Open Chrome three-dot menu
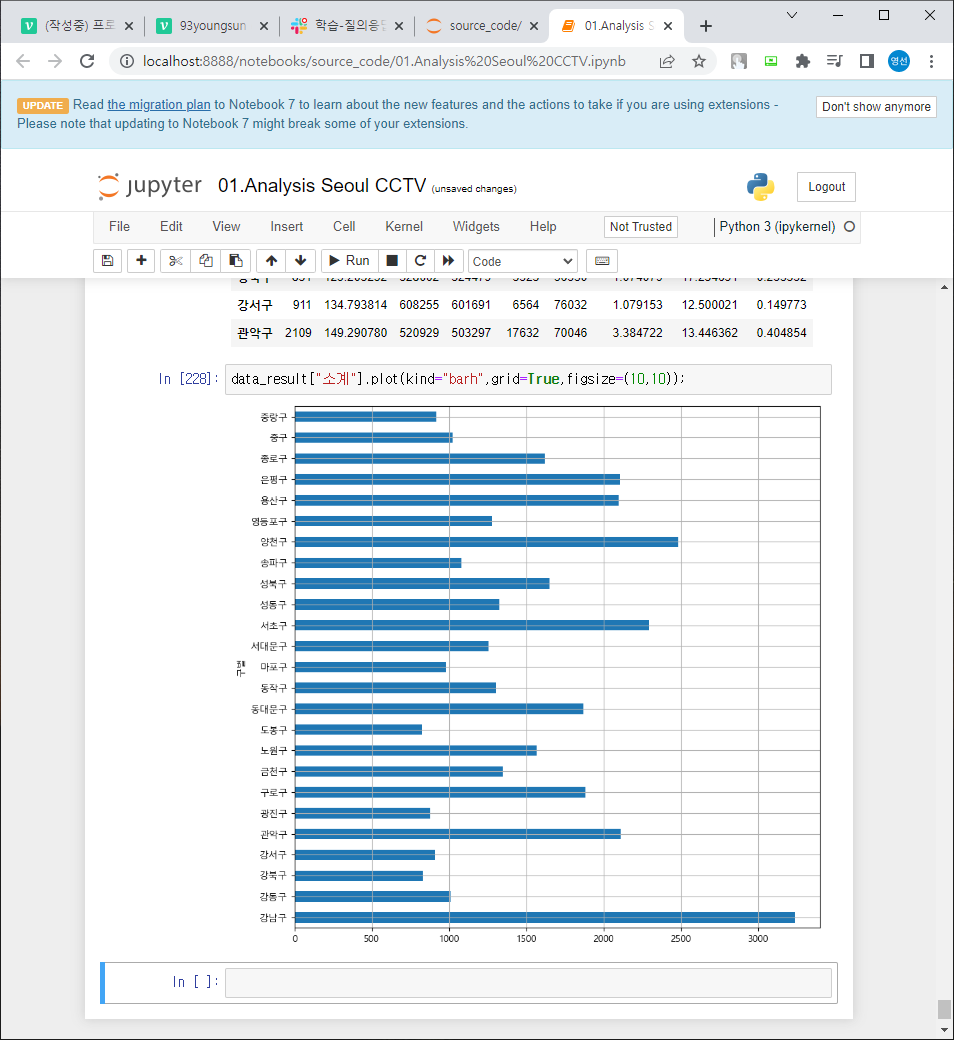This screenshot has width=954, height=1040. click(x=931, y=62)
